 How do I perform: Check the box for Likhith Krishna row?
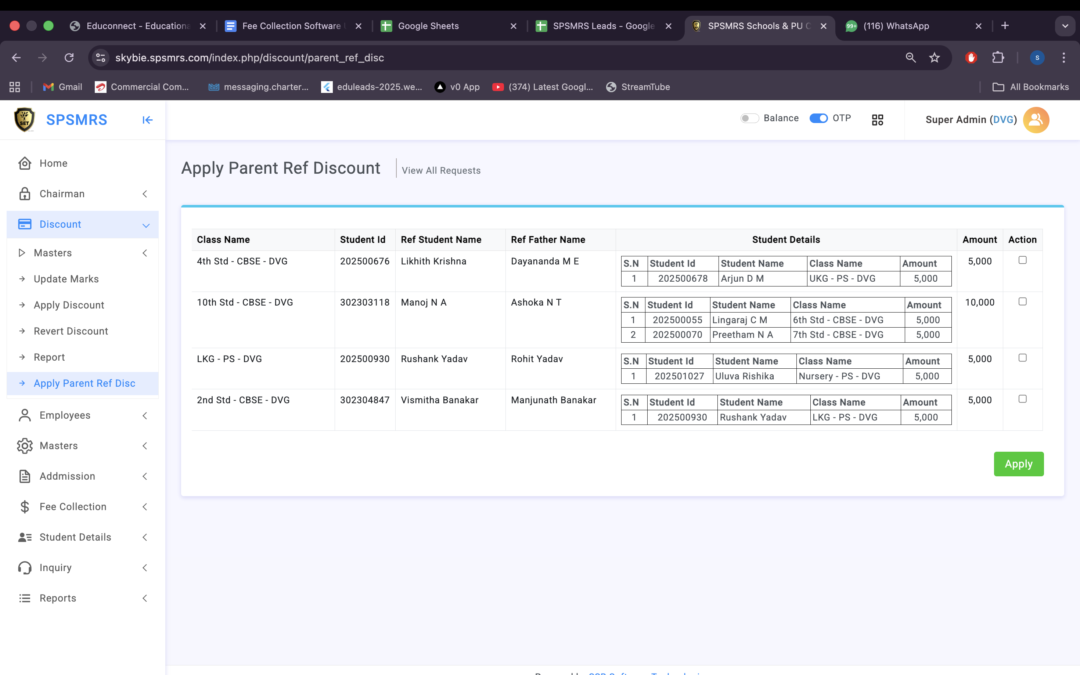pos(1022,260)
